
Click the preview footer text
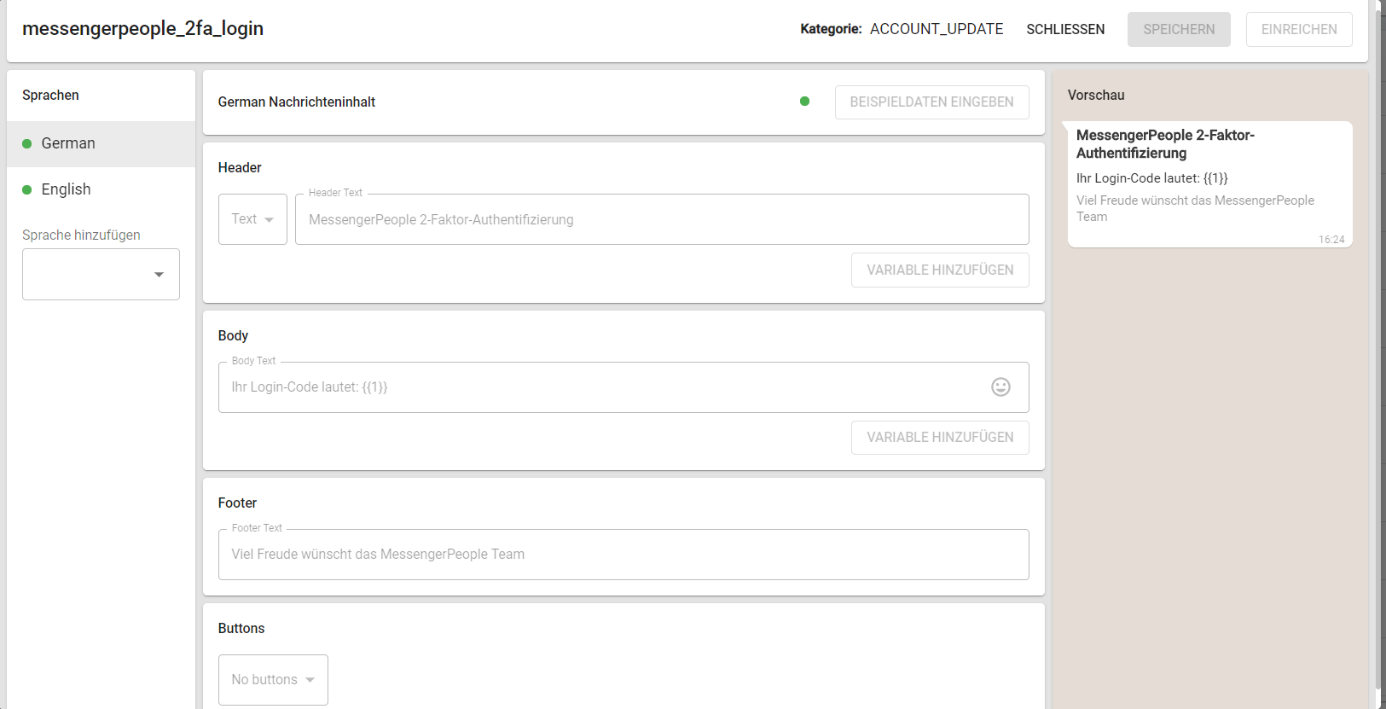point(1195,208)
